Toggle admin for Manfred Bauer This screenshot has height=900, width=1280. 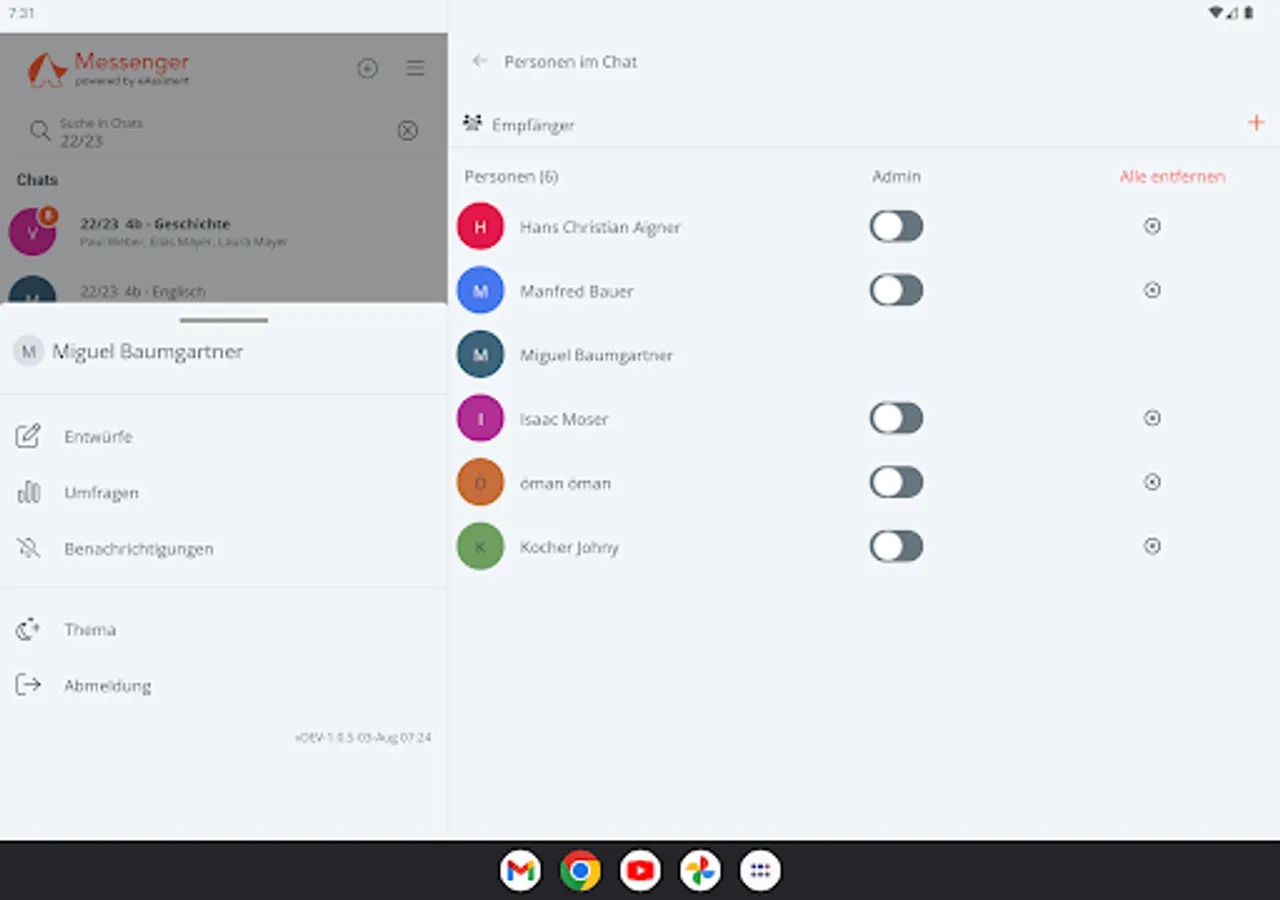[896, 290]
